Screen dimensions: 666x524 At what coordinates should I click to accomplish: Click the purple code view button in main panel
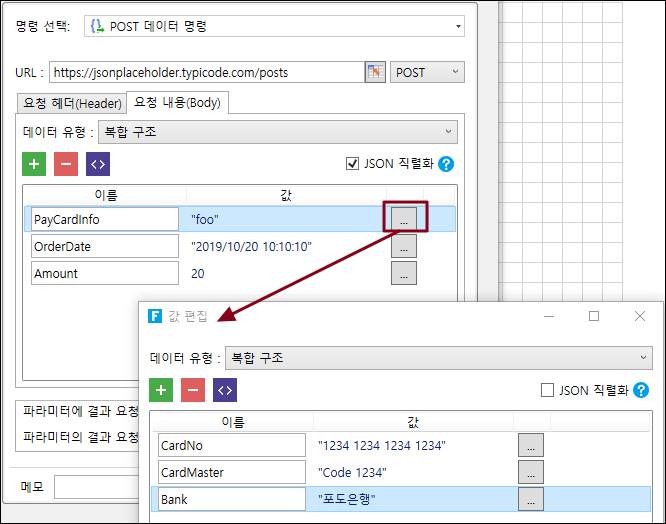tap(98, 164)
